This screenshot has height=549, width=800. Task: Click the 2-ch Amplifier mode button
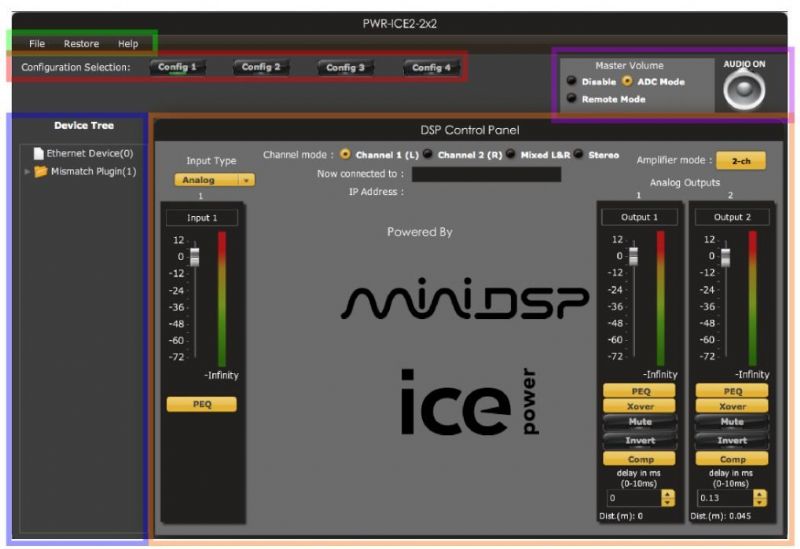(x=741, y=161)
